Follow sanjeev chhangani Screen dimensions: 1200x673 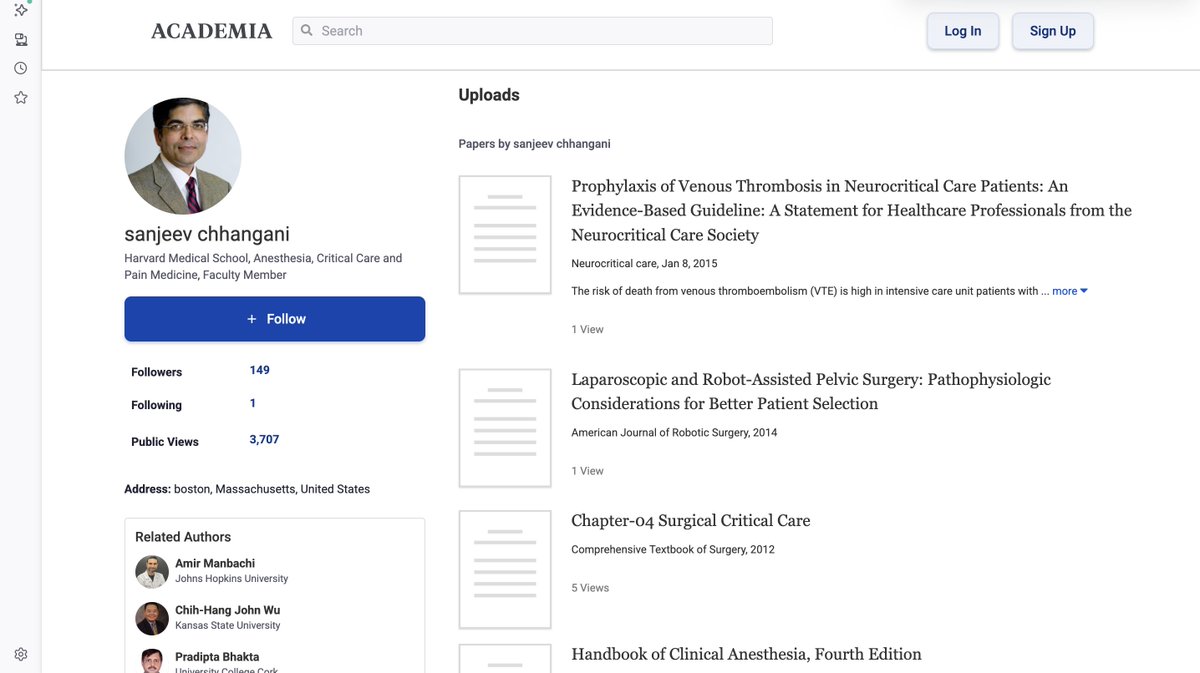click(274, 318)
